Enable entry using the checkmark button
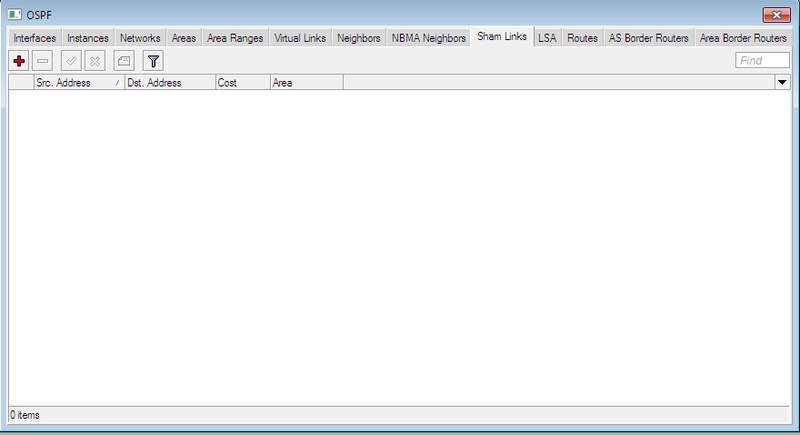 point(71,61)
